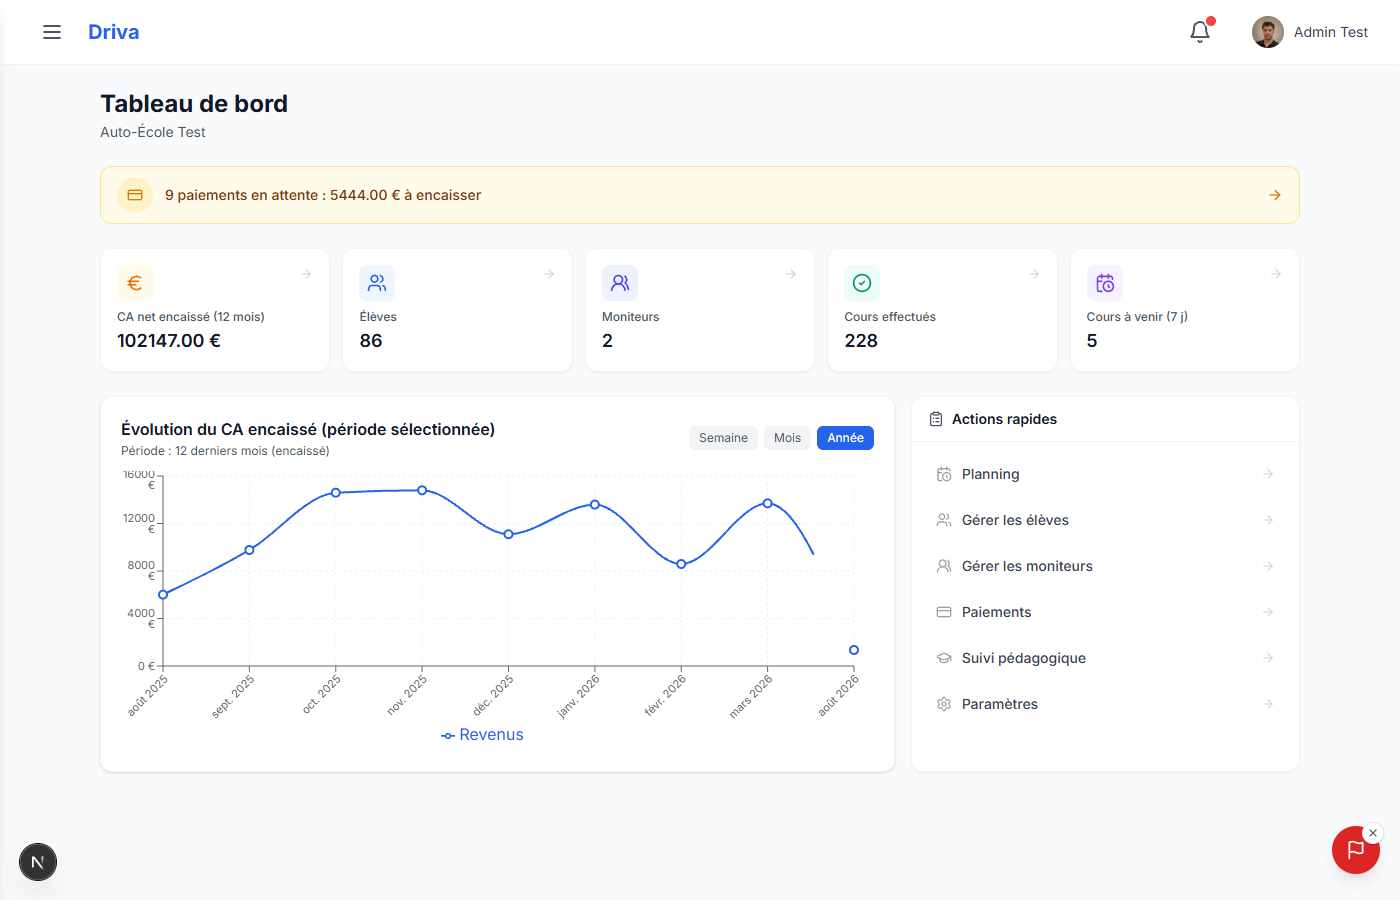
Task: Open the pending payments banner arrow
Action: (x=1275, y=195)
